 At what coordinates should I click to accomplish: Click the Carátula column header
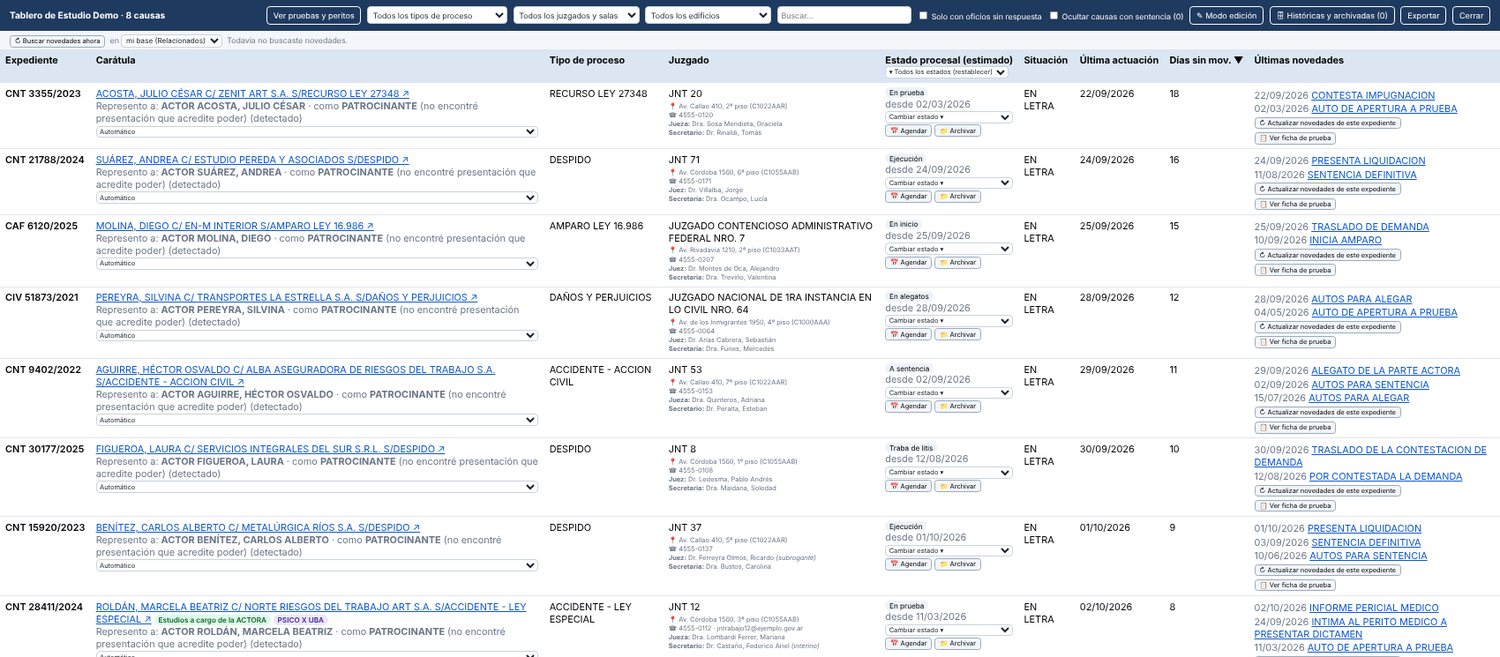(116, 60)
